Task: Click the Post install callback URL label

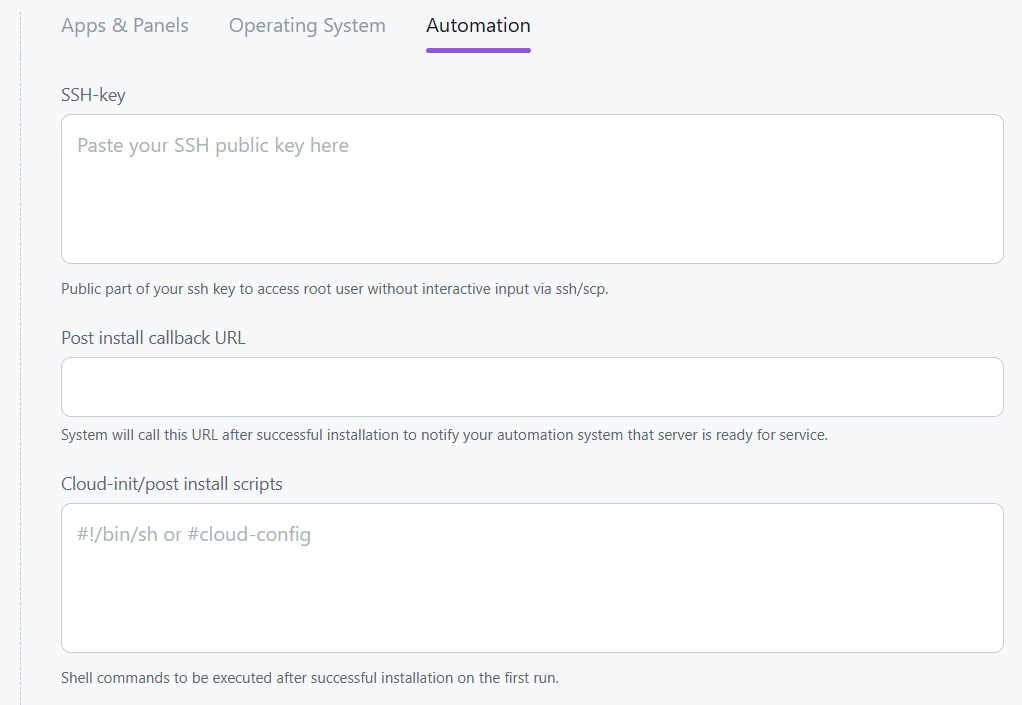Action: (153, 338)
